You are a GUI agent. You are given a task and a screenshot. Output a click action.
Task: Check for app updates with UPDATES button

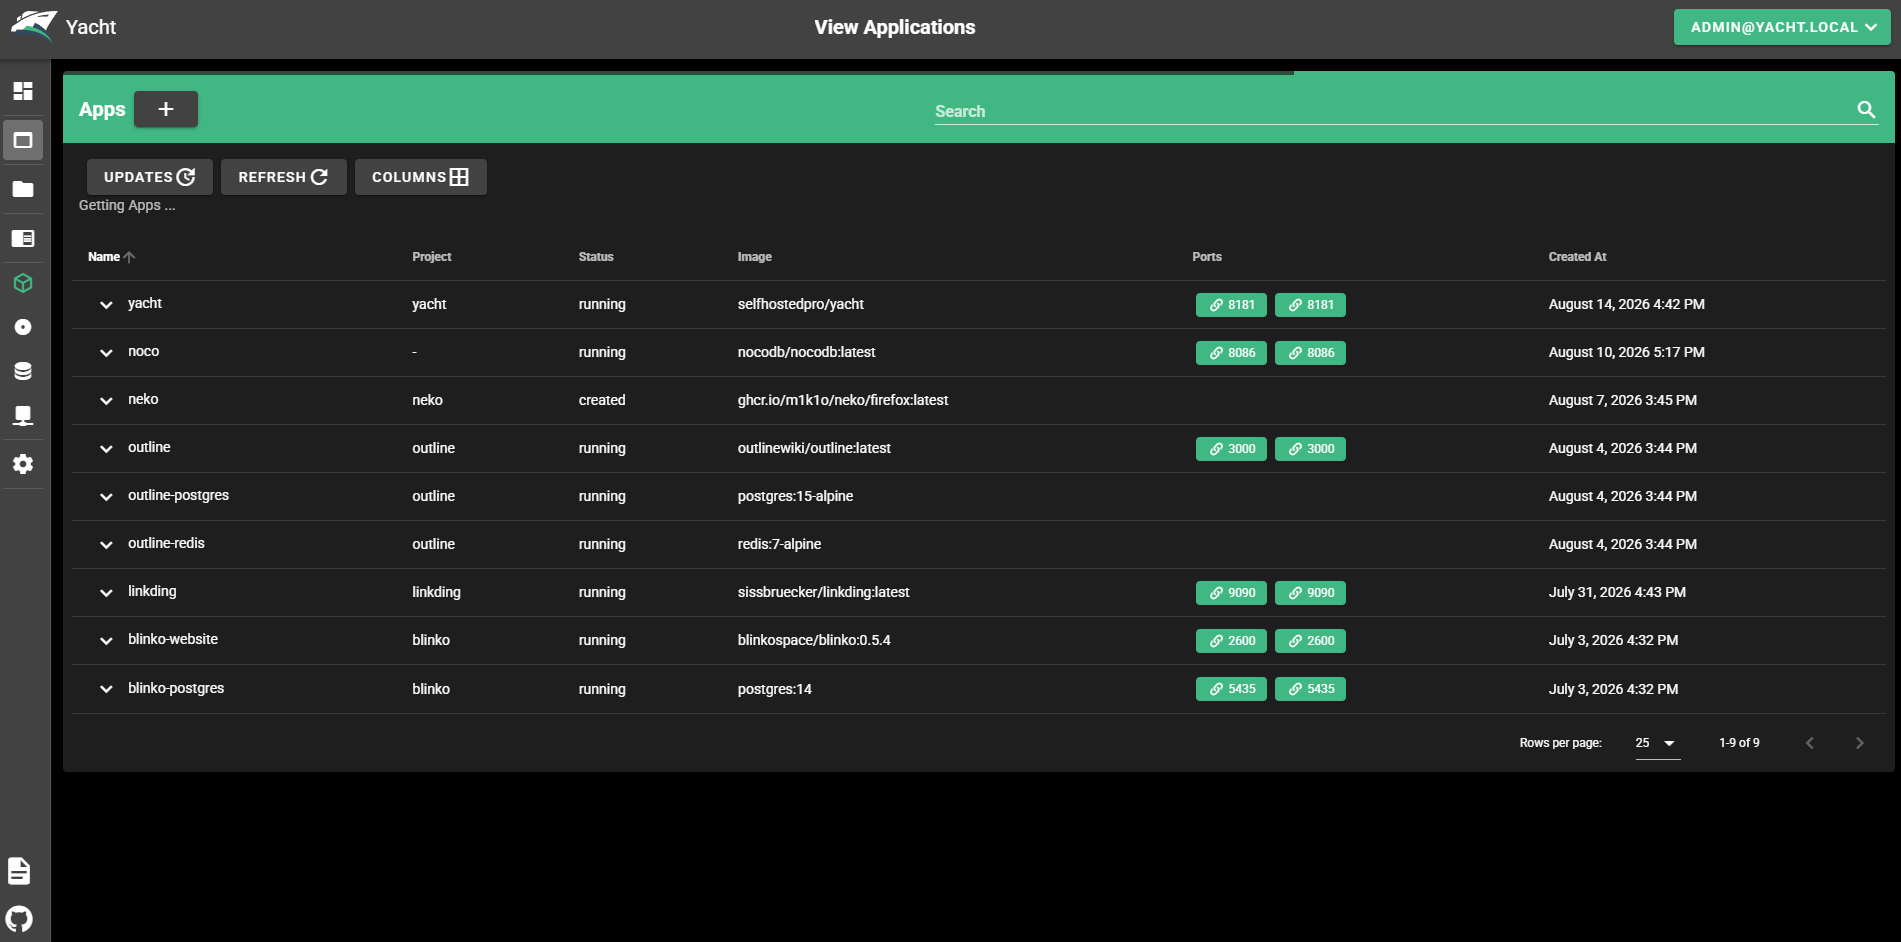pyautogui.click(x=150, y=177)
